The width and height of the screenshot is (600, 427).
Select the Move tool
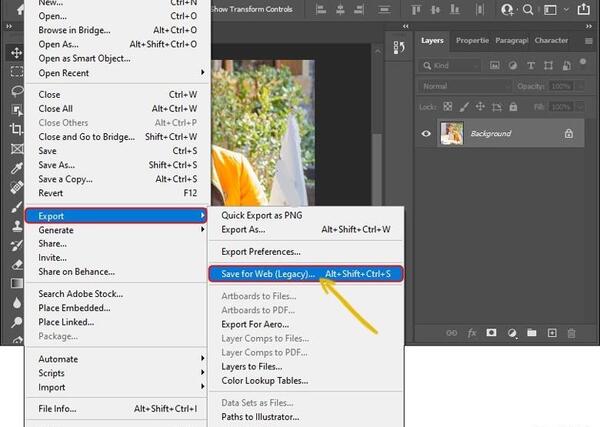[16, 52]
